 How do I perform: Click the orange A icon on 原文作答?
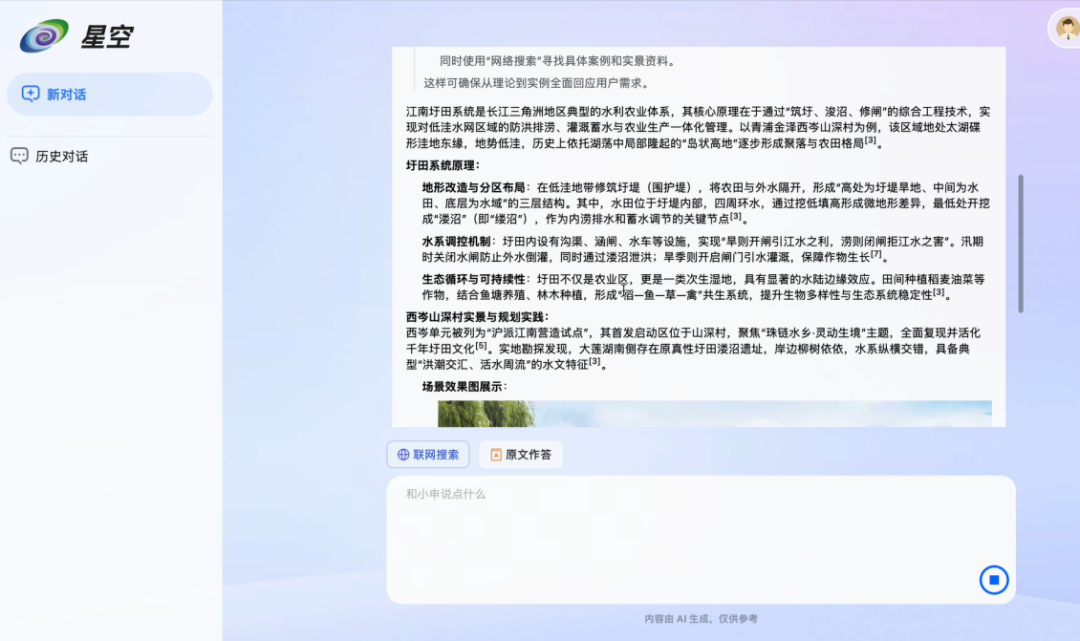point(494,454)
